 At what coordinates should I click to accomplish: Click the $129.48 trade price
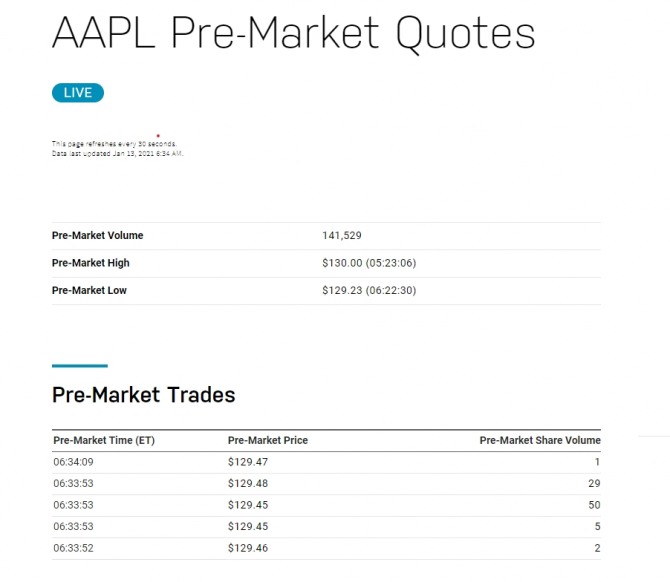tap(248, 484)
